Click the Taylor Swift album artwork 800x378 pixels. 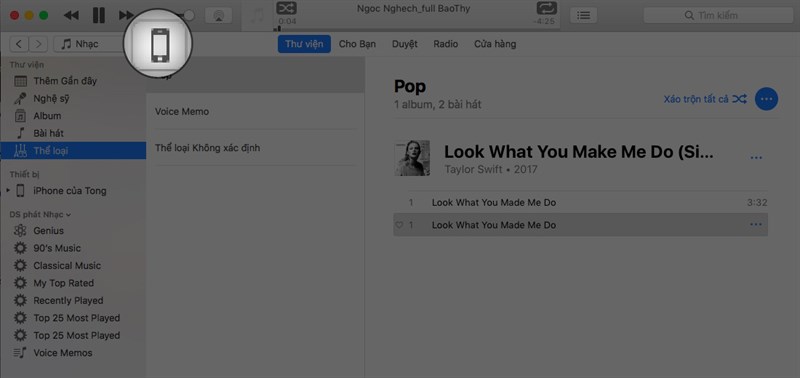point(412,158)
